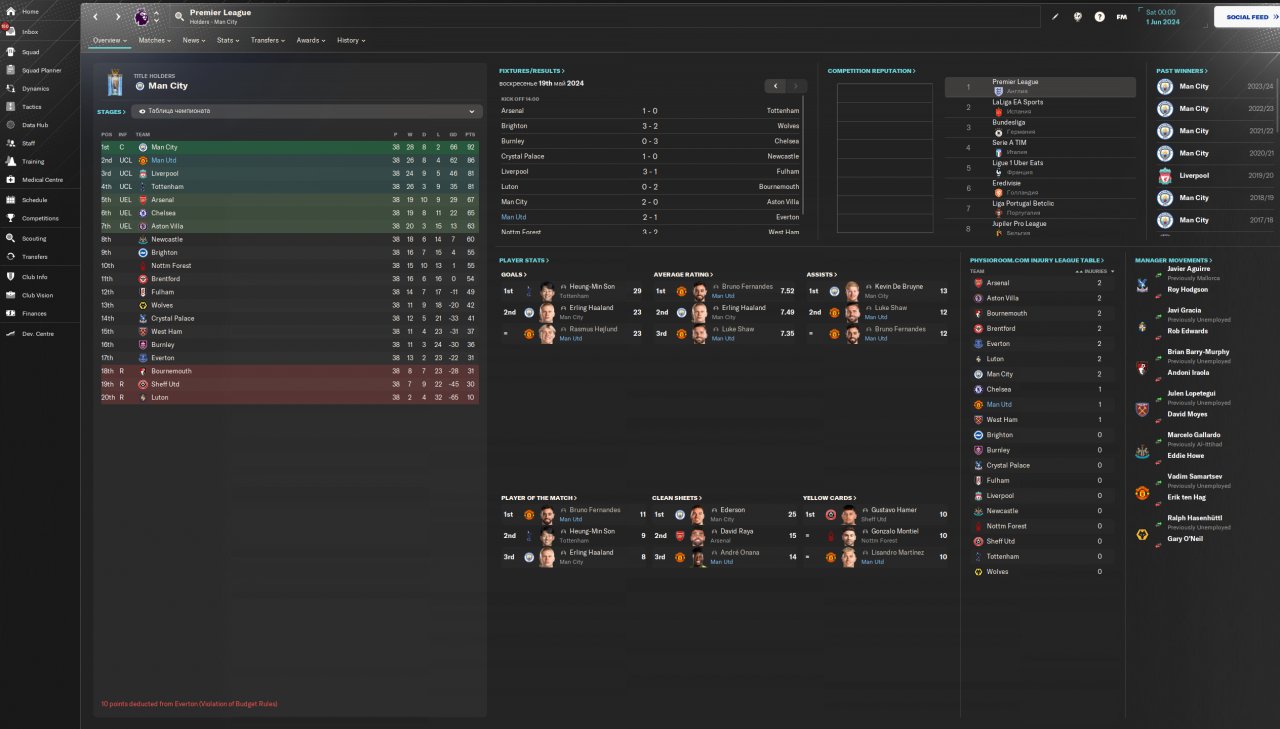Open the Fixtures/Results section link
Screen dimensions: 1280x729
(x=532, y=71)
